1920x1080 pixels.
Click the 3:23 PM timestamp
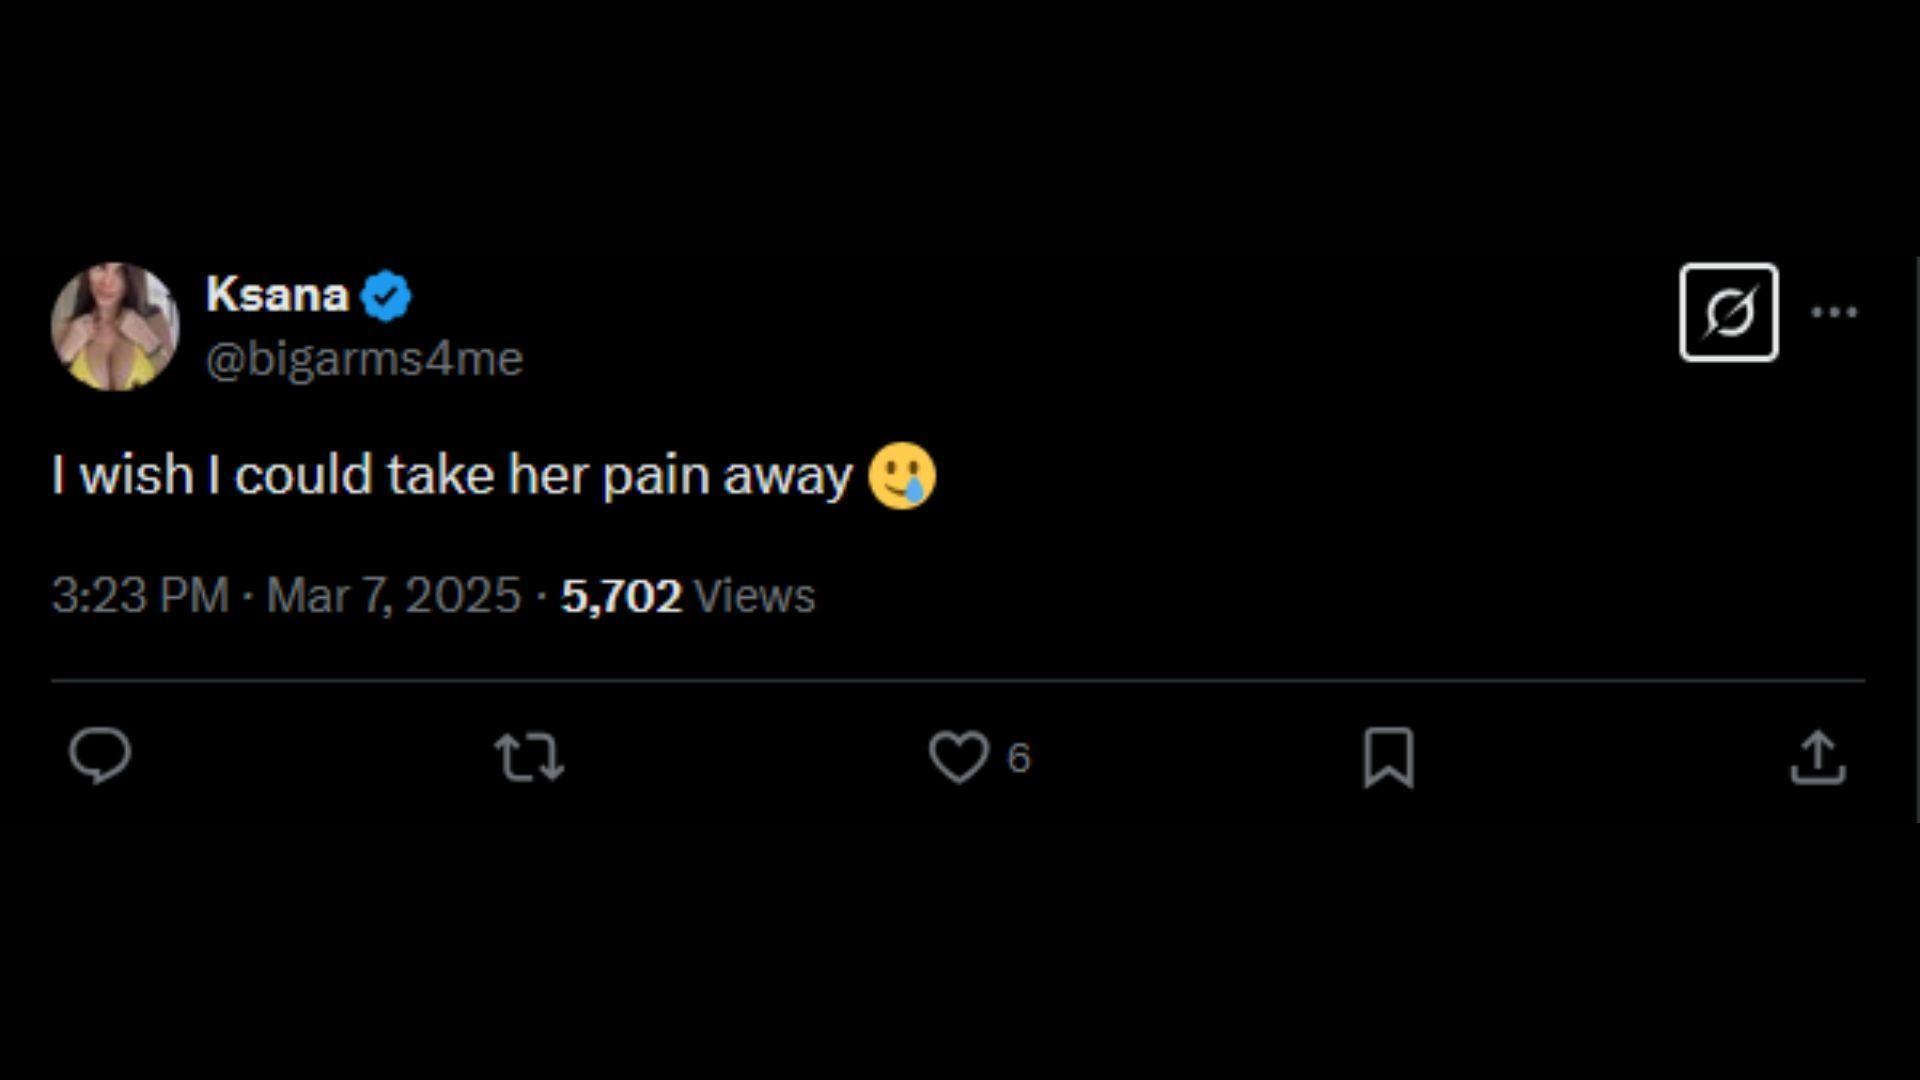tap(140, 596)
